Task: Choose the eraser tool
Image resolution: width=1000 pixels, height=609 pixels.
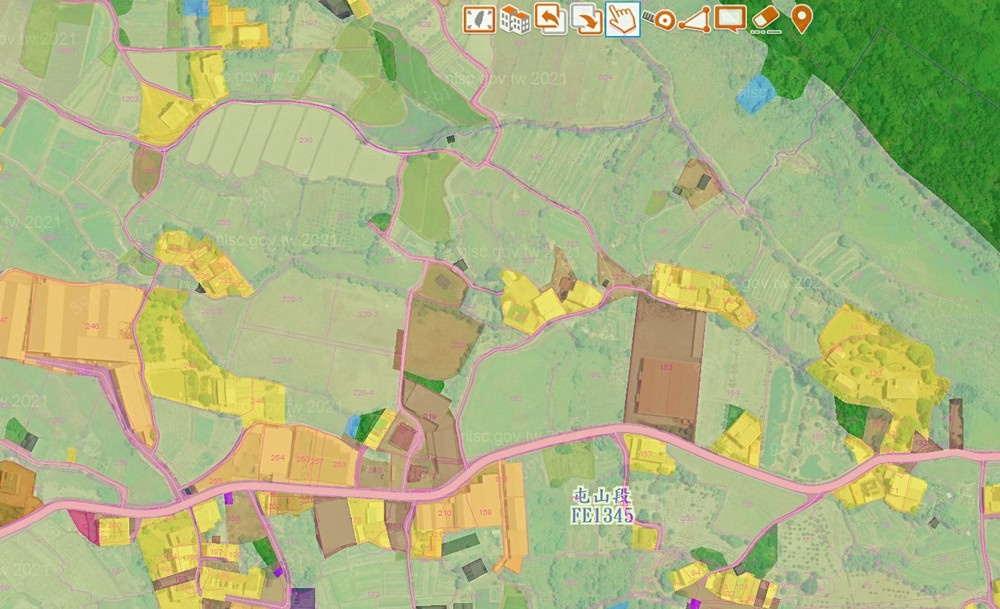Action: [x=765, y=18]
